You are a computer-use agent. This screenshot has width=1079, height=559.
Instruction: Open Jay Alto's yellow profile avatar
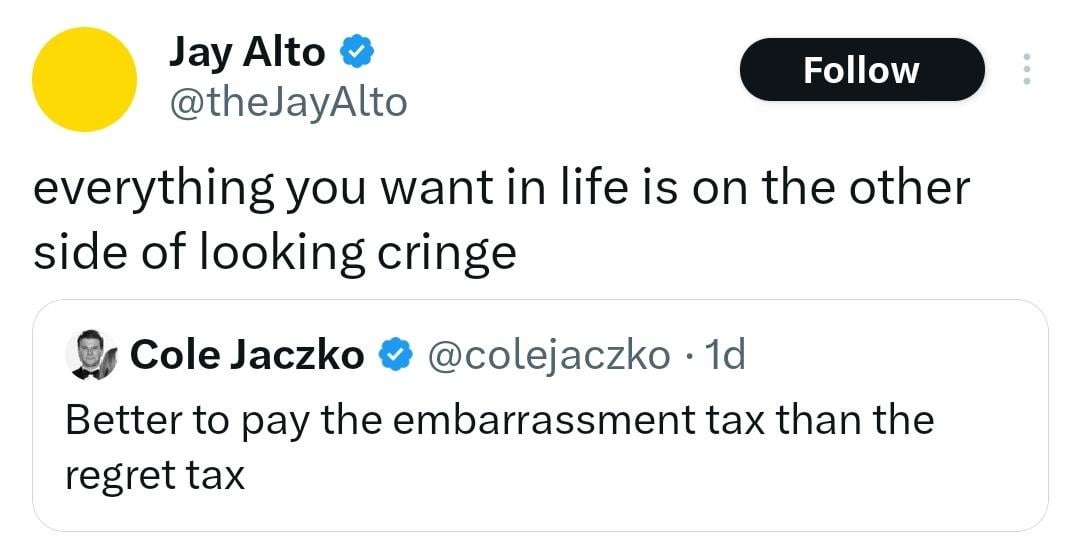click(x=84, y=79)
